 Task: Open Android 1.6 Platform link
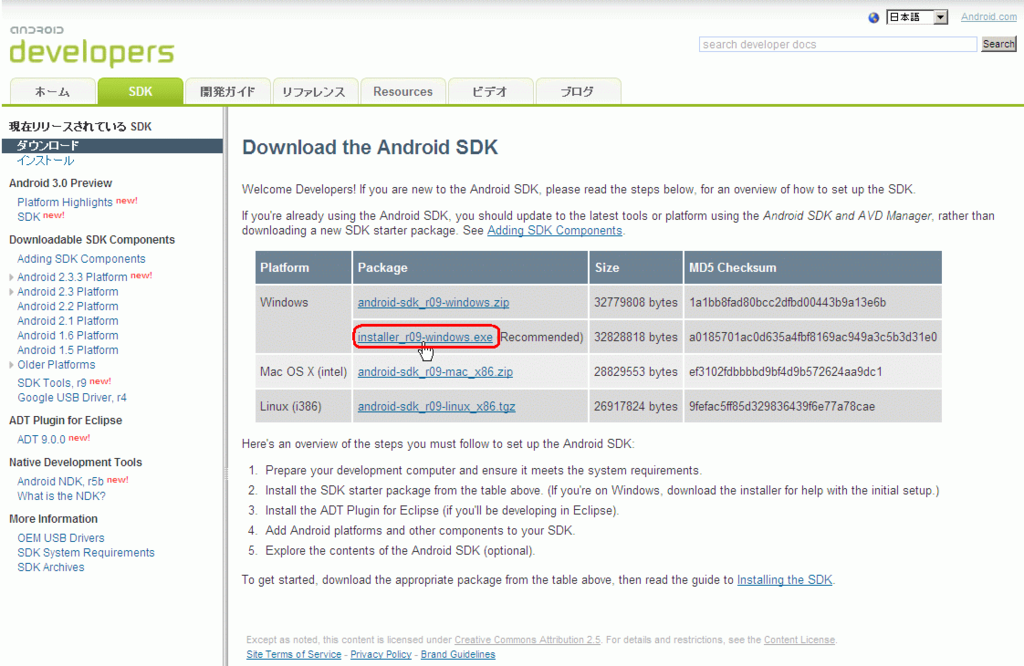pyautogui.click(x=68, y=336)
